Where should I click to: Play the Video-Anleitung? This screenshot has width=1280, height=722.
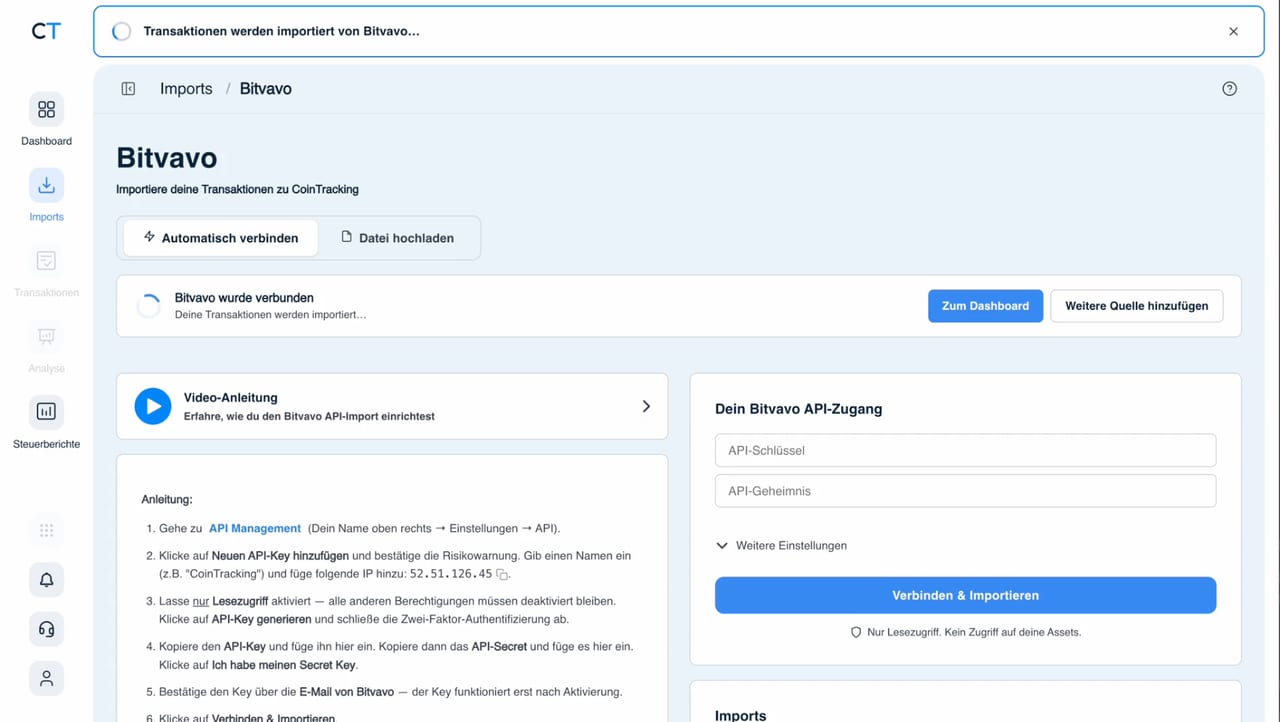pyautogui.click(x=153, y=406)
